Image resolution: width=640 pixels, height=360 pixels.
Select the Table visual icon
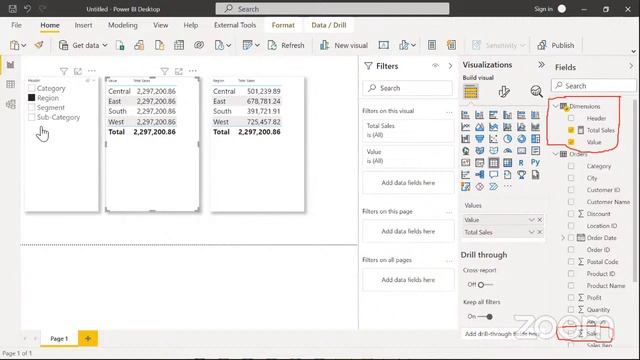[x=493, y=163]
